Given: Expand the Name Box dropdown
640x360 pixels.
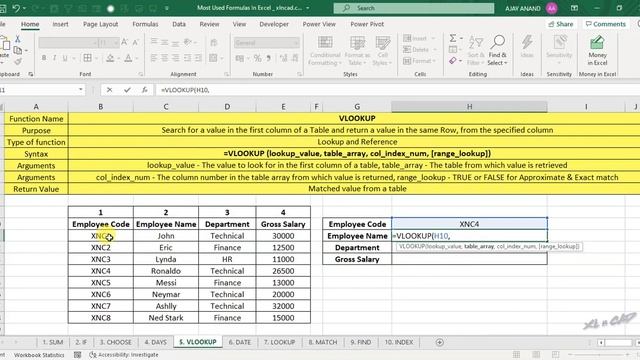Looking at the screenshot, I should pyautogui.click(x=80, y=90).
